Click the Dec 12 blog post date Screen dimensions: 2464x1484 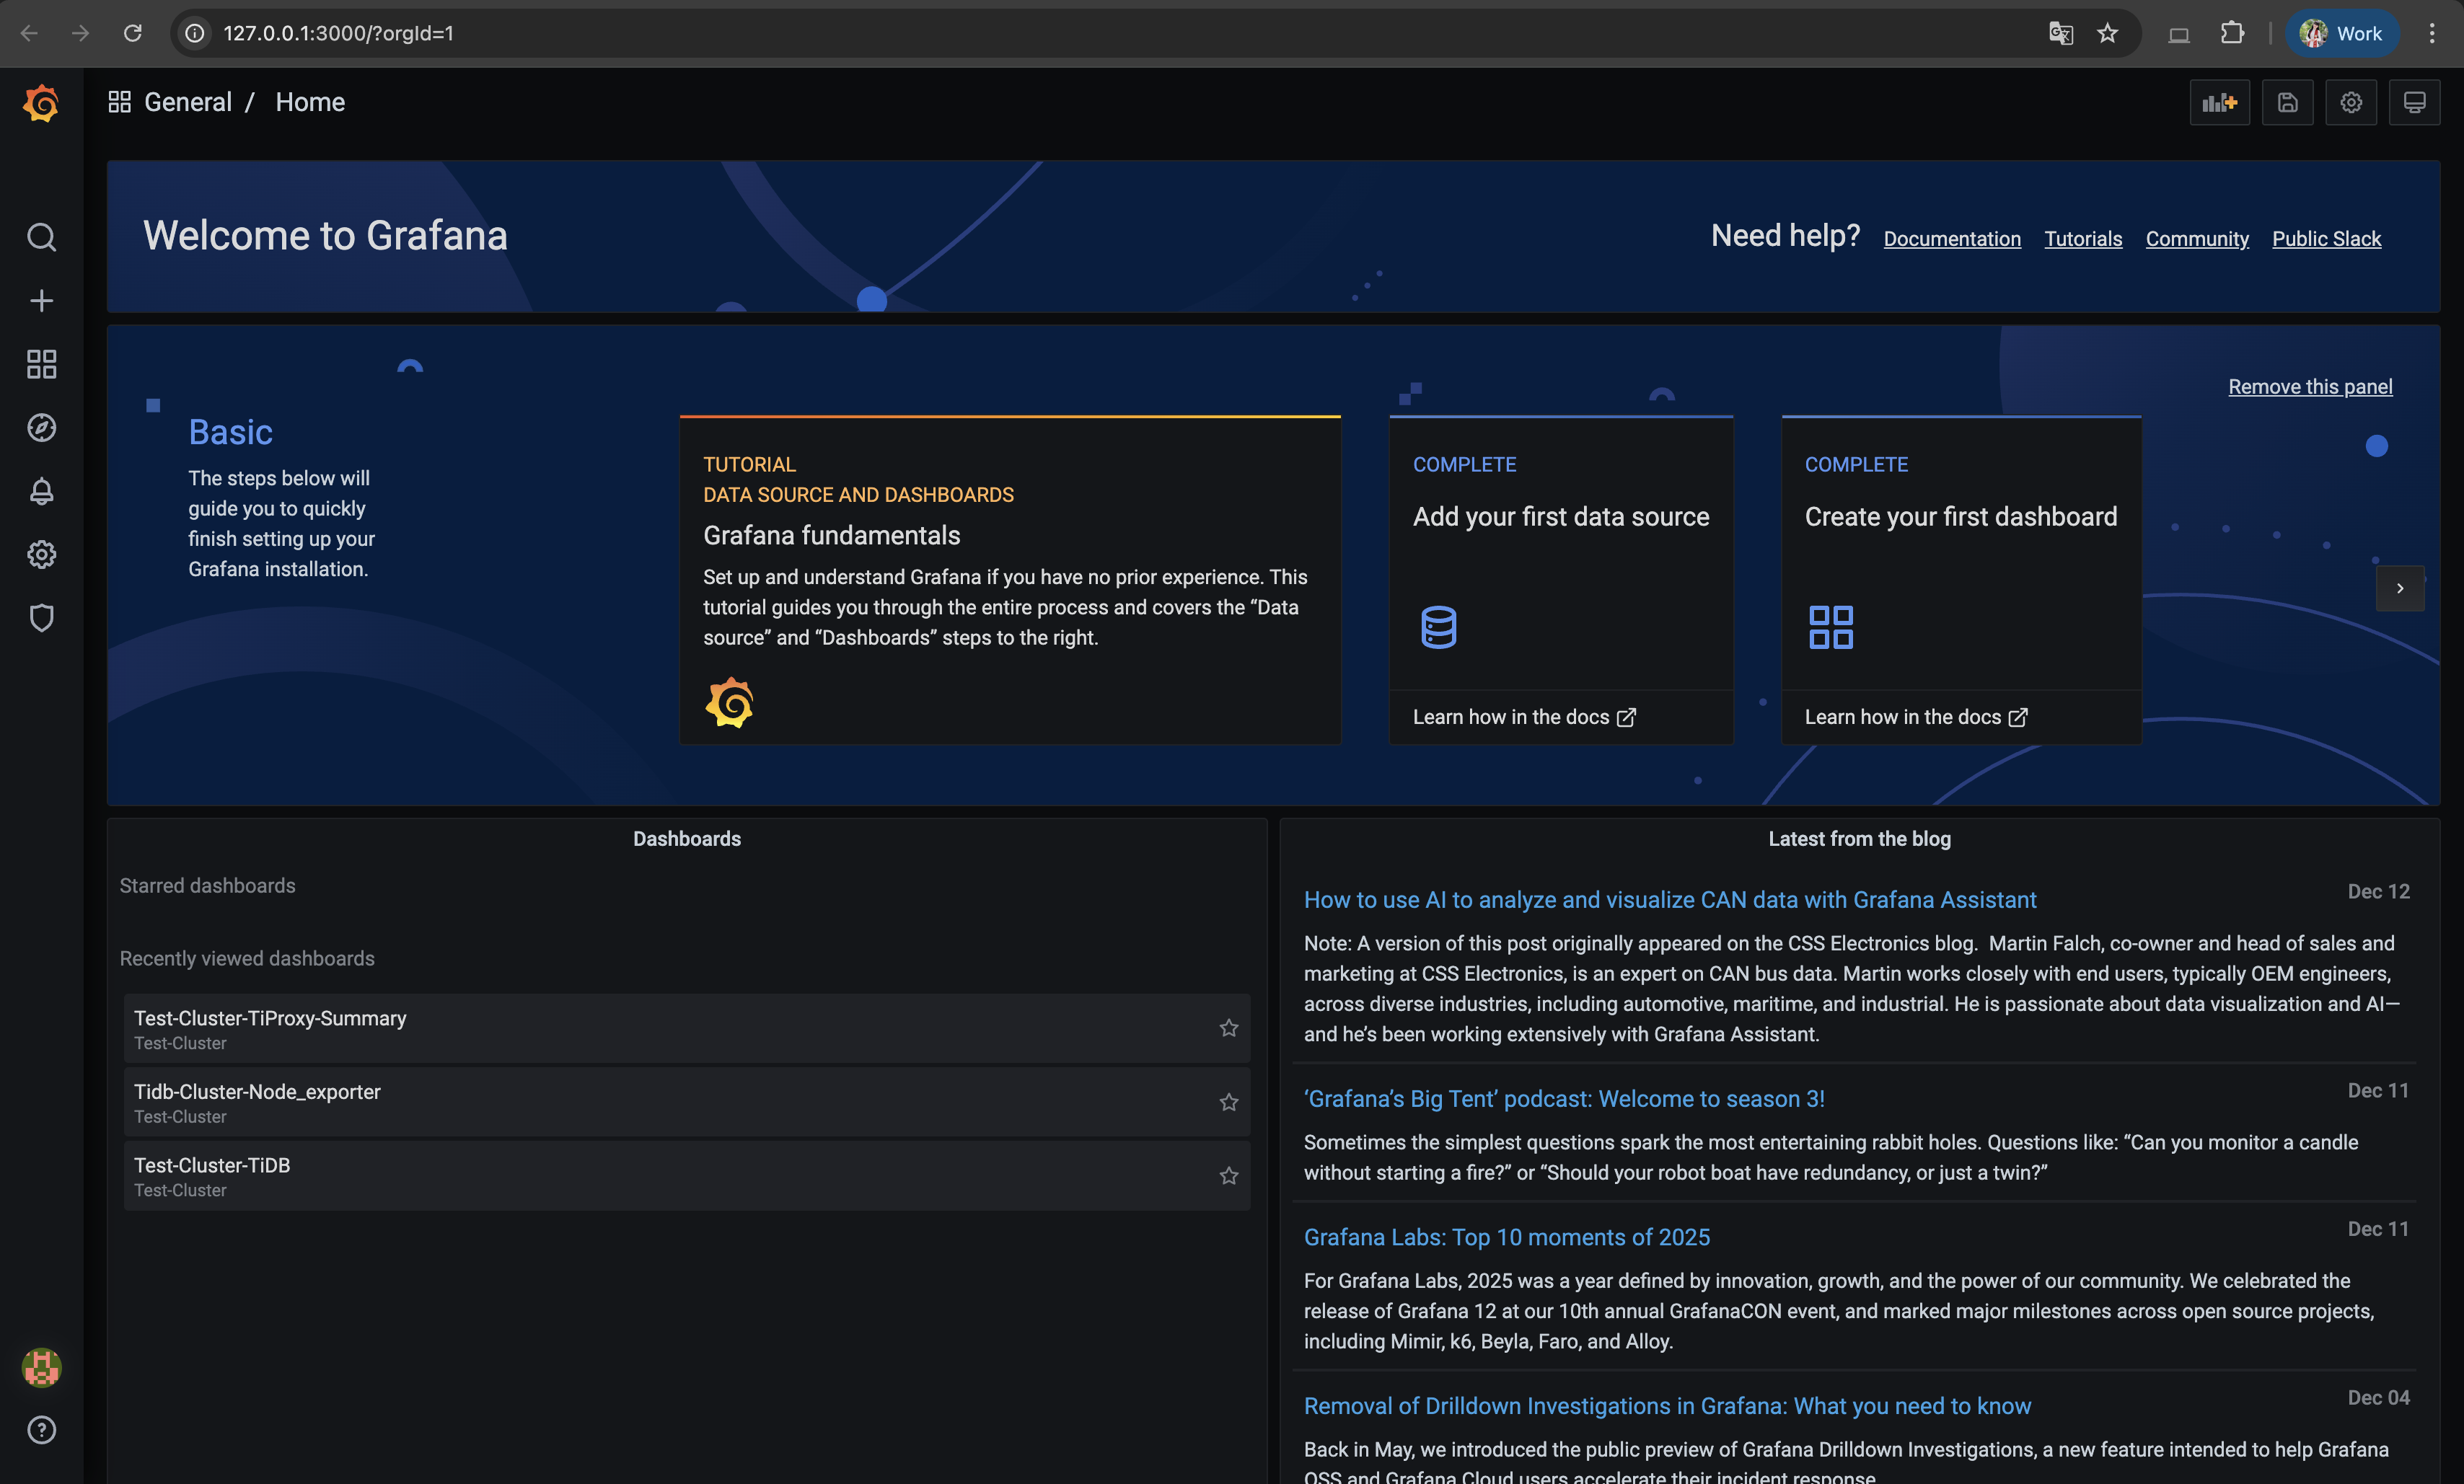pyautogui.click(x=2378, y=891)
